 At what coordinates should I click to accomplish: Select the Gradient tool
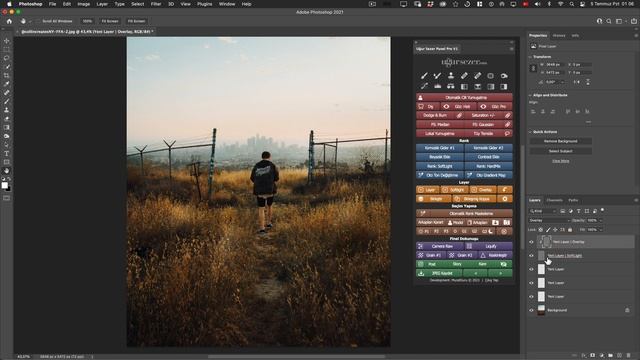point(7,127)
